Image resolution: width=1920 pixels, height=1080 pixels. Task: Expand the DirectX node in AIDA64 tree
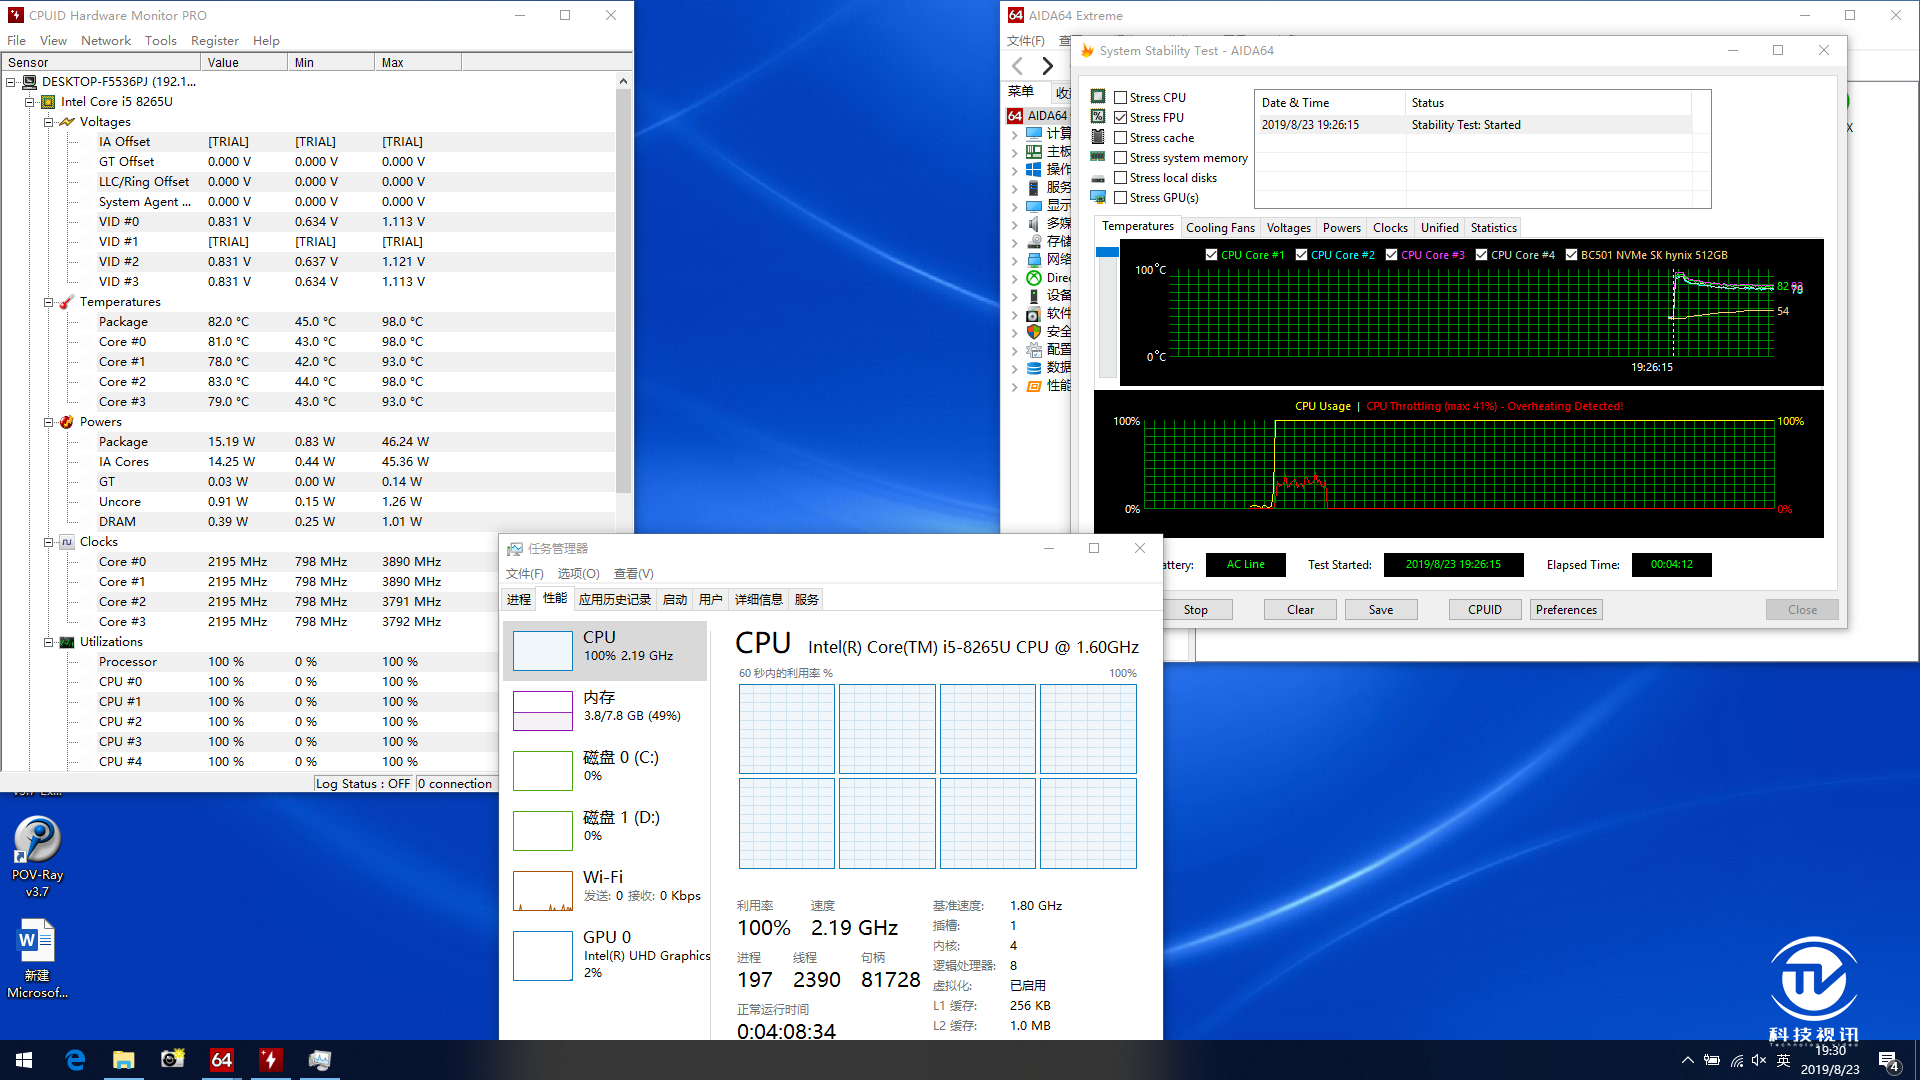1015,278
